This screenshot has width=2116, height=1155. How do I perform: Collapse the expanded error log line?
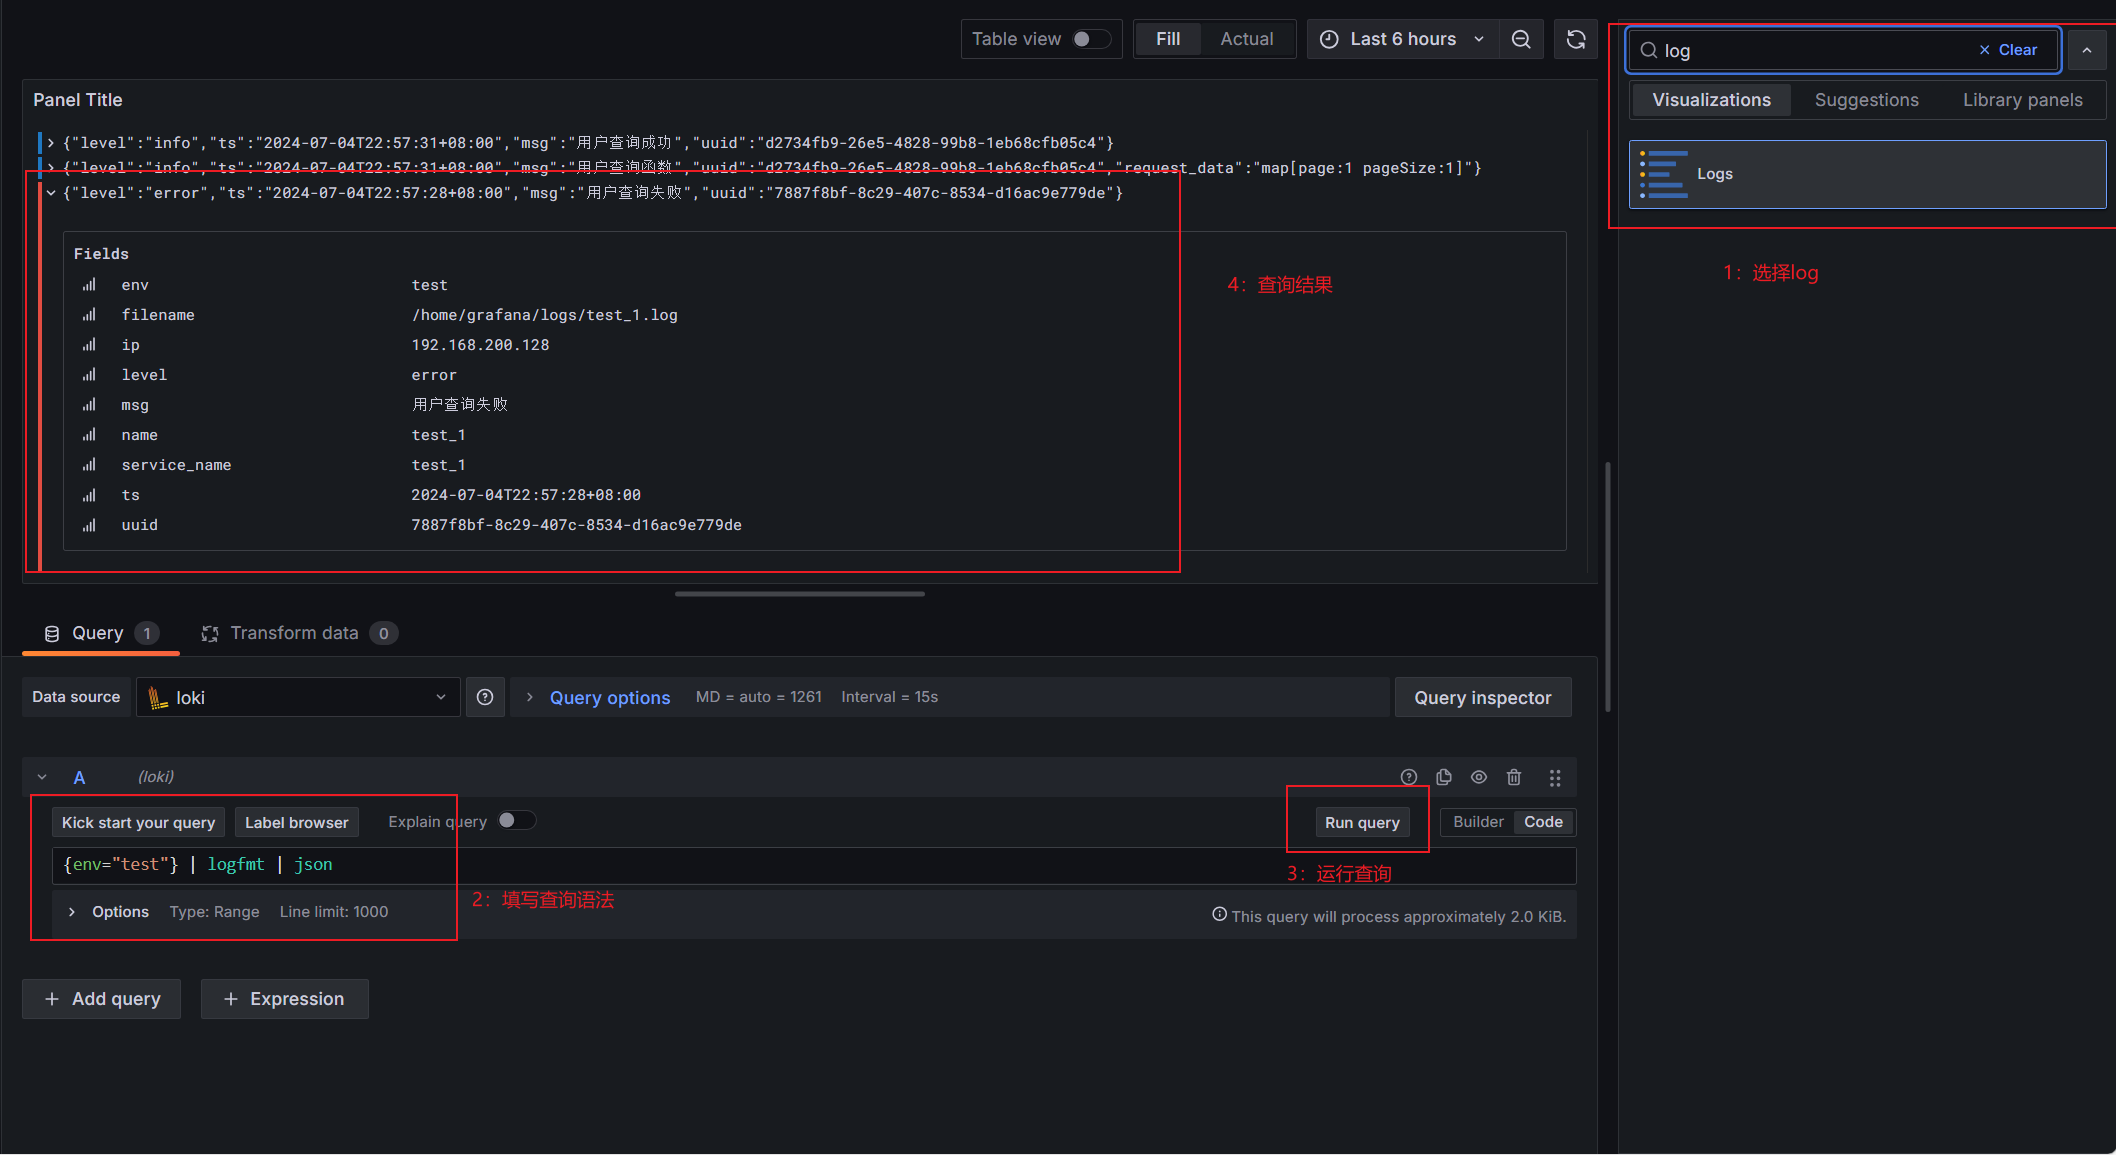point(50,193)
